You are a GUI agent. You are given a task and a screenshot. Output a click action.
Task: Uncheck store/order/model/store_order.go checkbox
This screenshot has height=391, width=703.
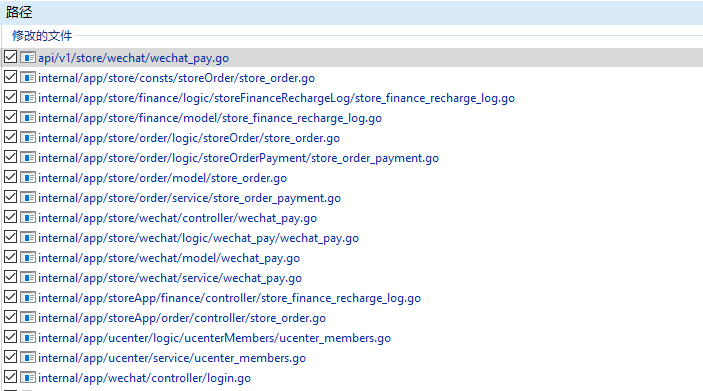pos(10,177)
